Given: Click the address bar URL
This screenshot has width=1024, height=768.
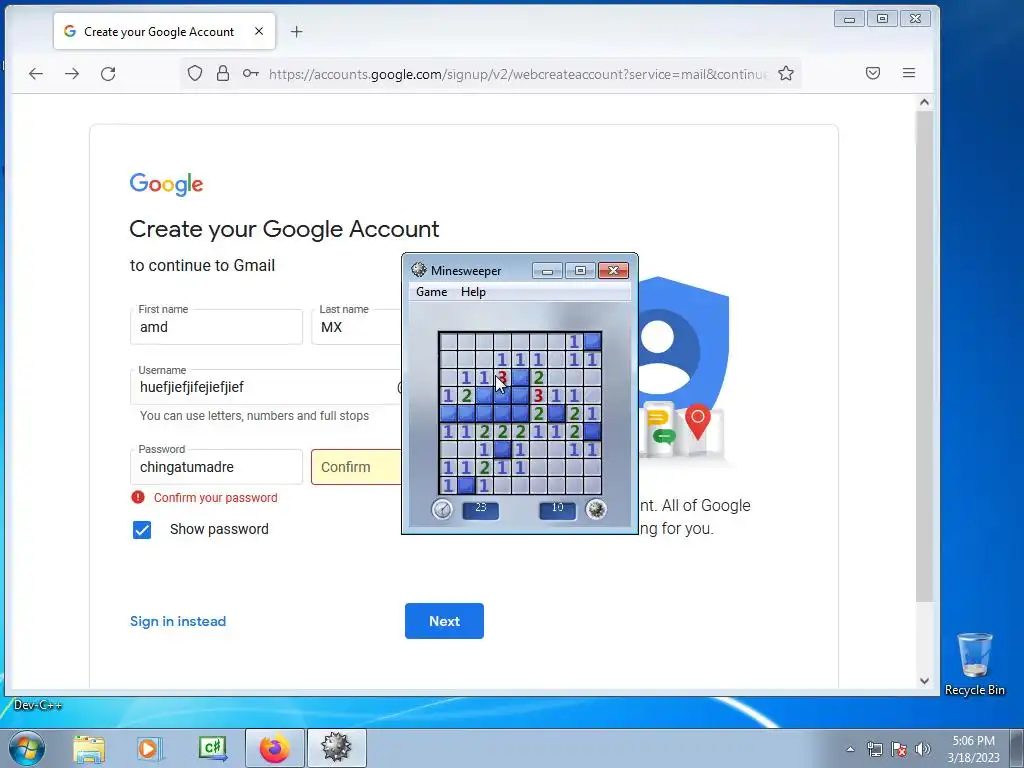Looking at the screenshot, I should pos(517,74).
